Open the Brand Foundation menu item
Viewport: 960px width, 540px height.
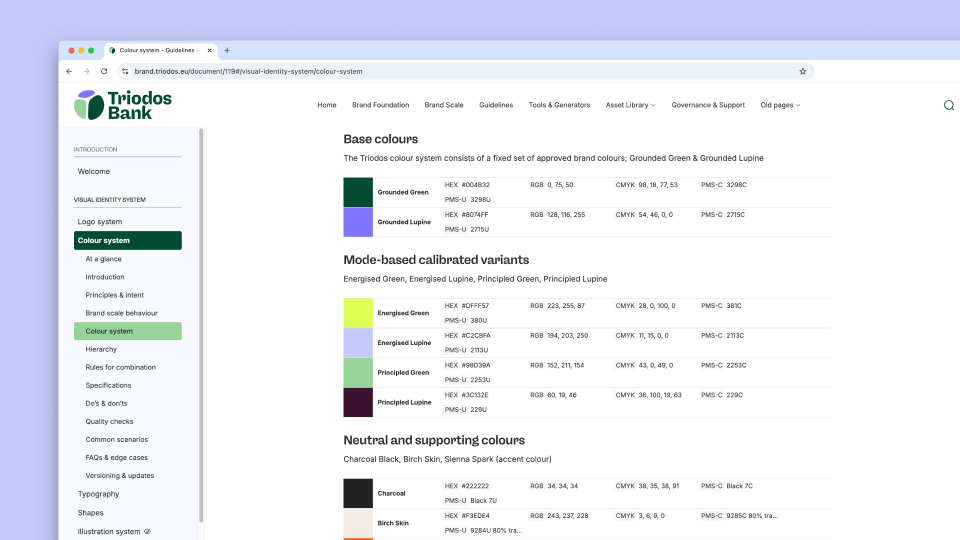pyautogui.click(x=380, y=105)
